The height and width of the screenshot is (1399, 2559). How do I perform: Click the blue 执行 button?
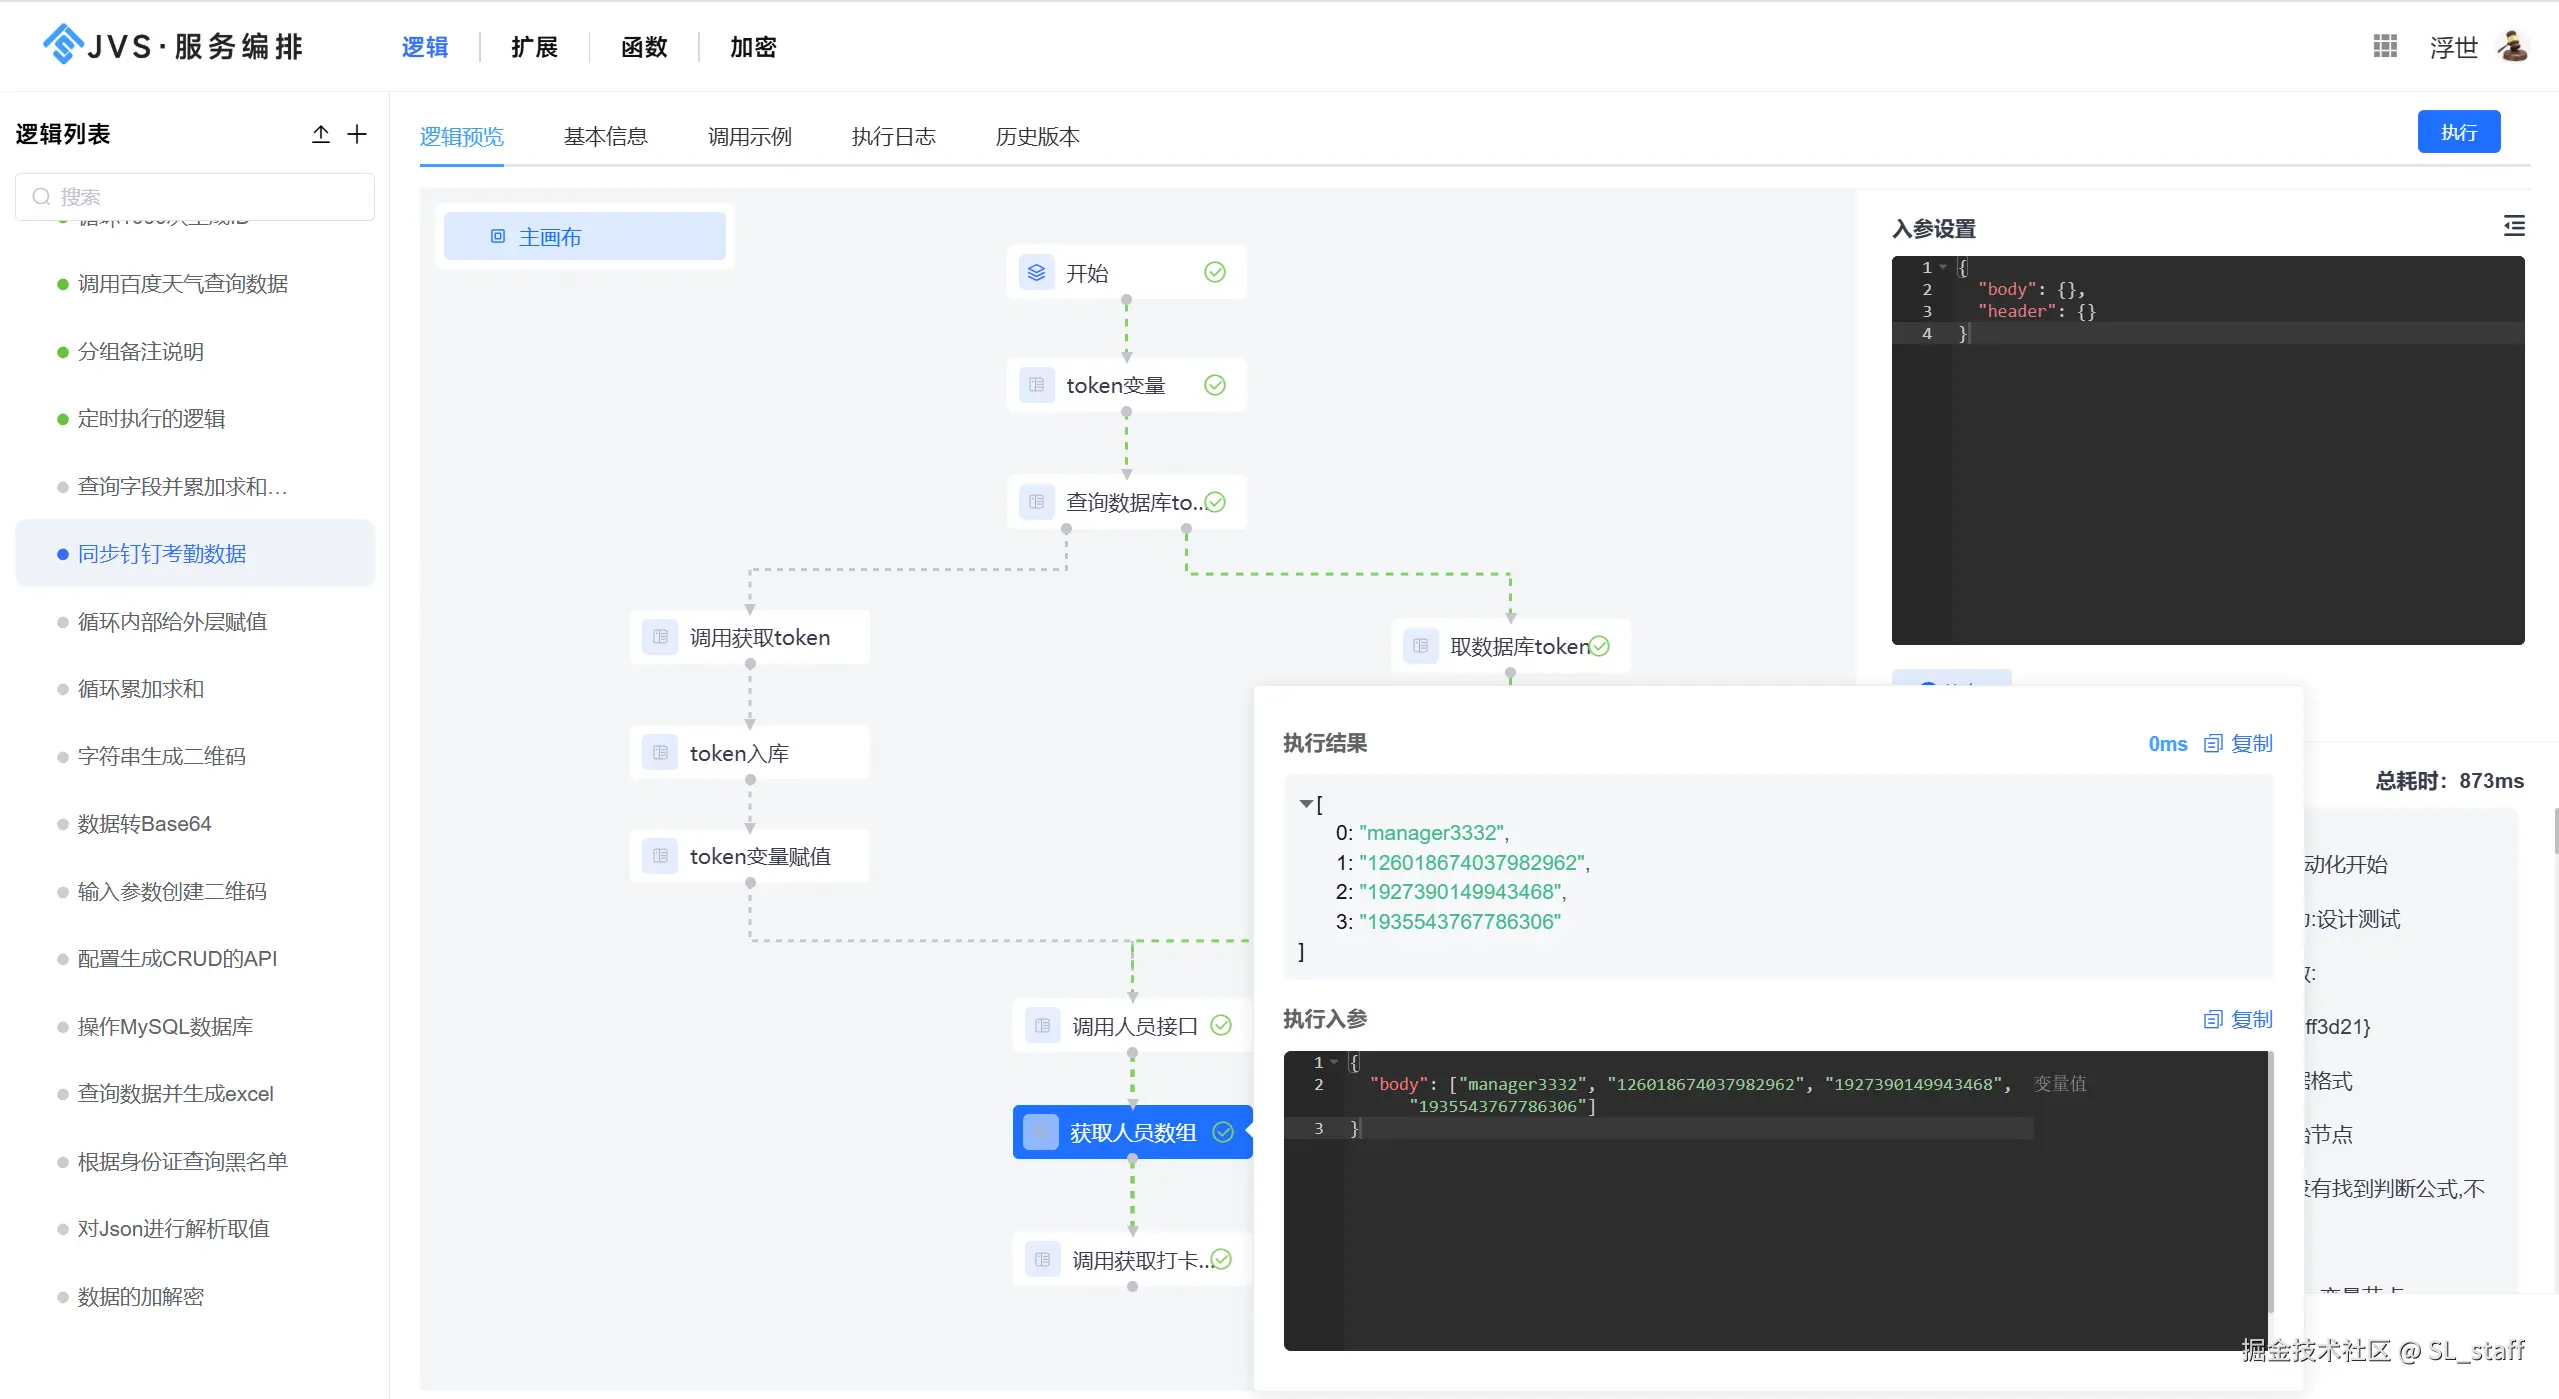coord(2458,132)
